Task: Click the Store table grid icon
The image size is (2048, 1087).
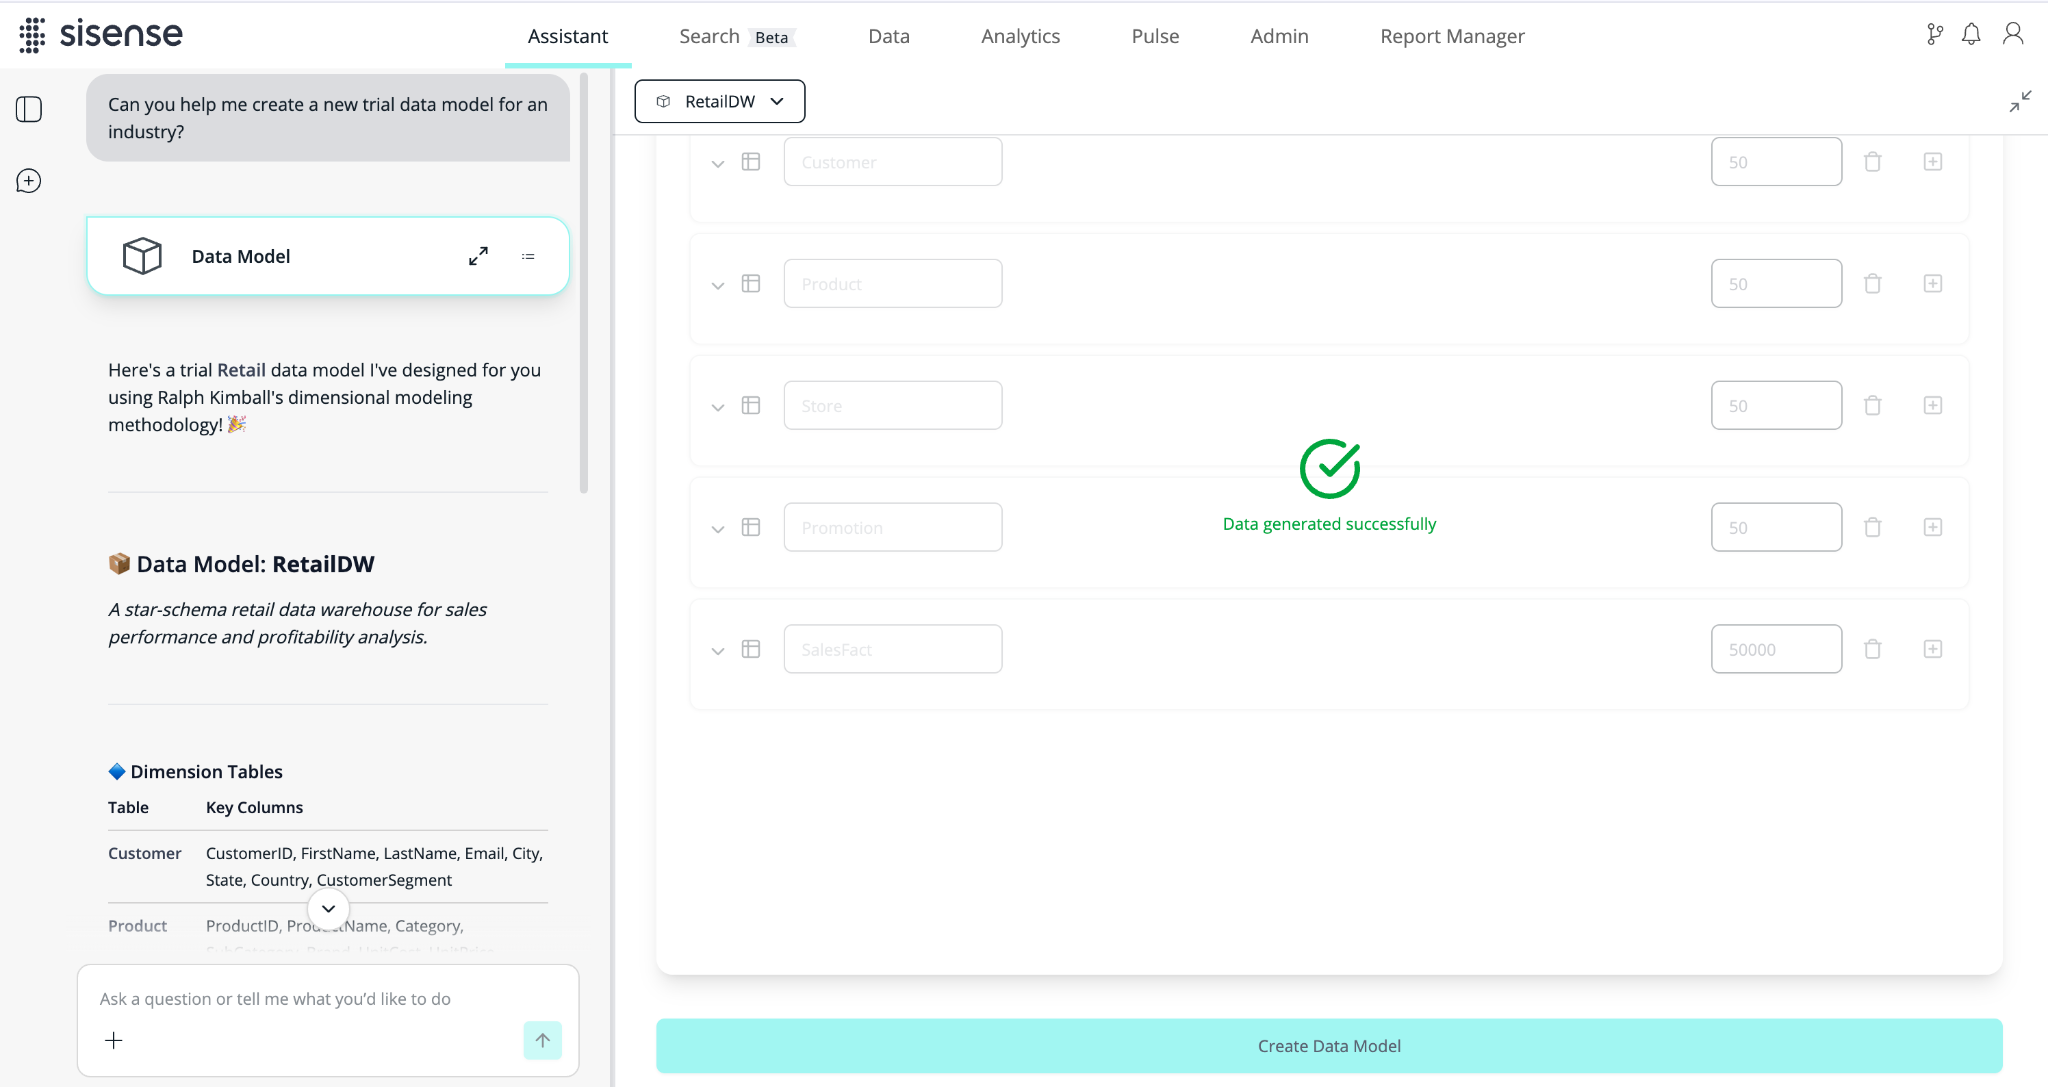Action: tap(751, 405)
